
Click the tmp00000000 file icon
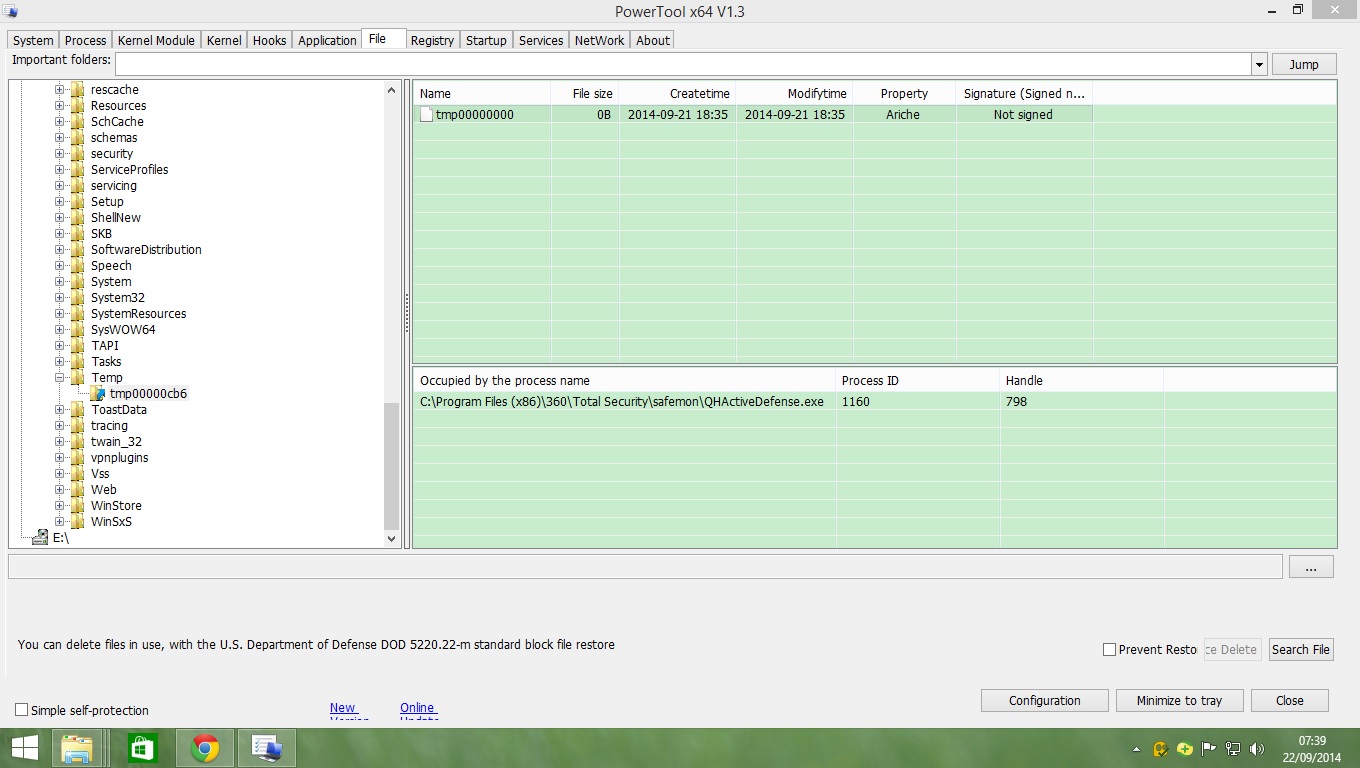pos(427,115)
